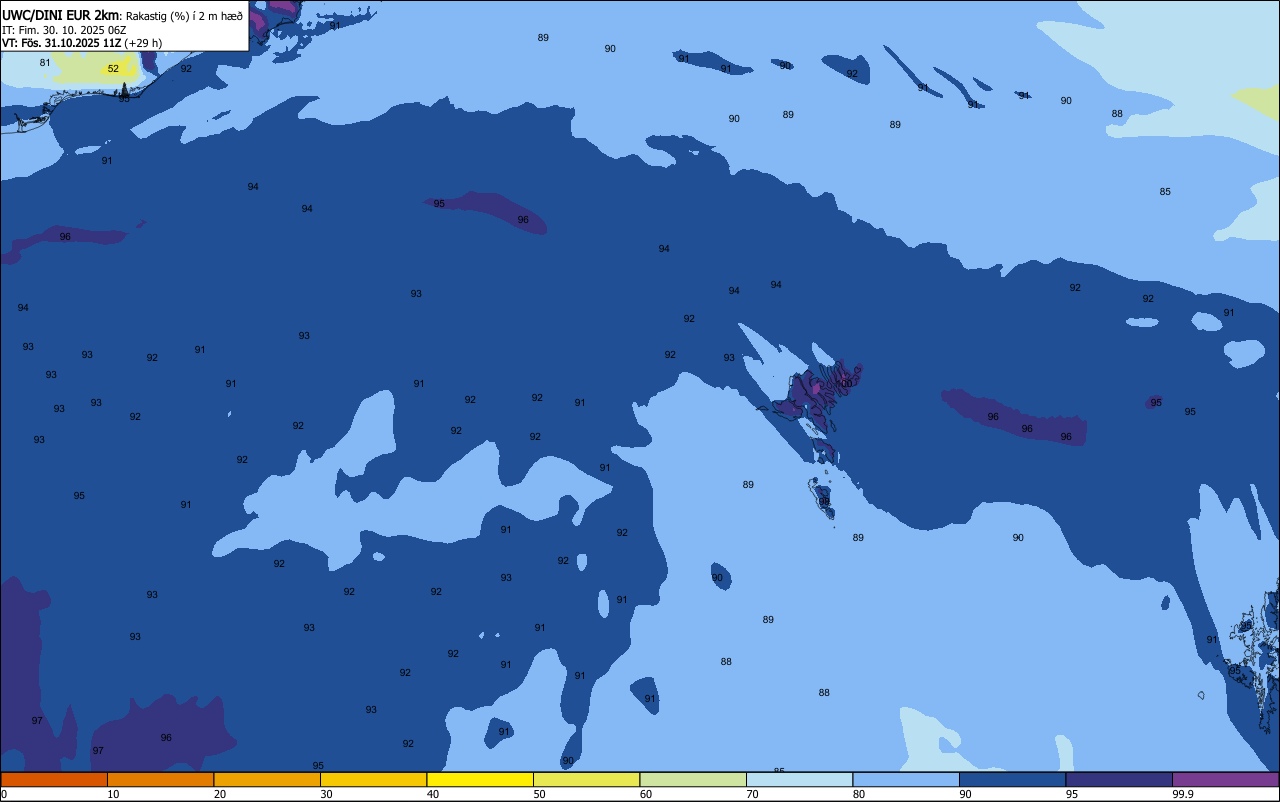
Task: Click the '100' value over the purple islands
Action: pos(845,384)
